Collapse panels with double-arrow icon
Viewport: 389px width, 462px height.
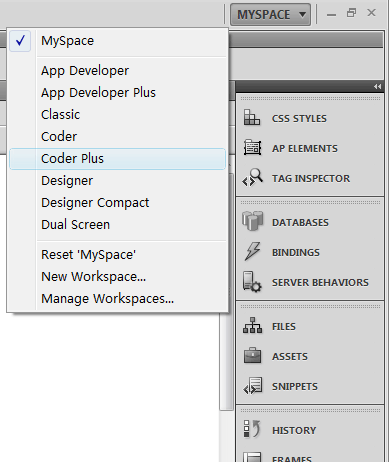pos(377,87)
